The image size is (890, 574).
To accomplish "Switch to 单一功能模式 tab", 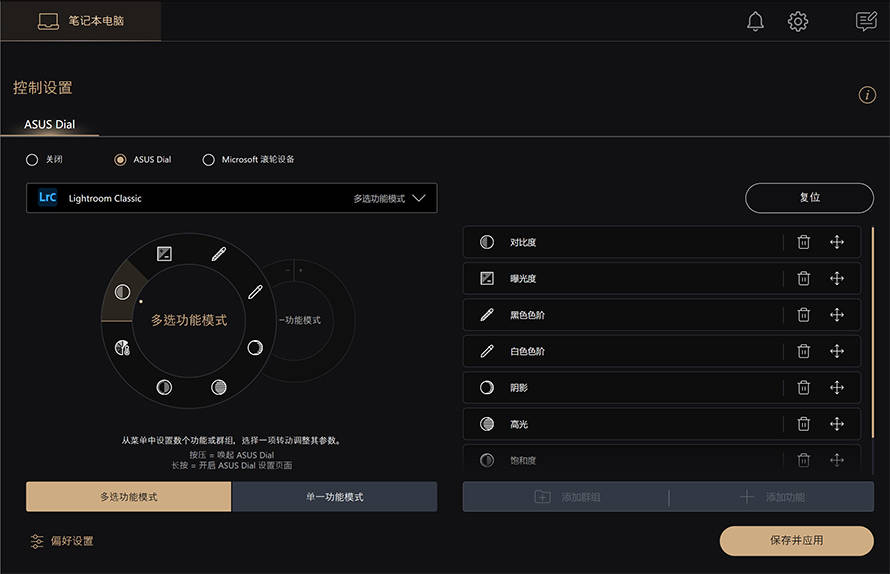I will [334, 497].
